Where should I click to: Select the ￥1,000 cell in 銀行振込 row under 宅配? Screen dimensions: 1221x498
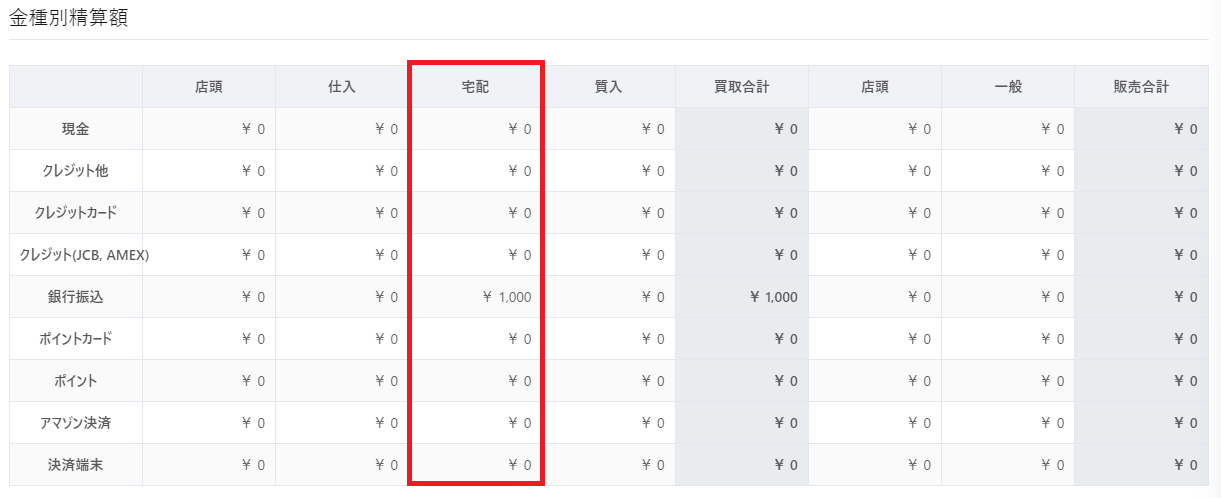coord(475,297)
